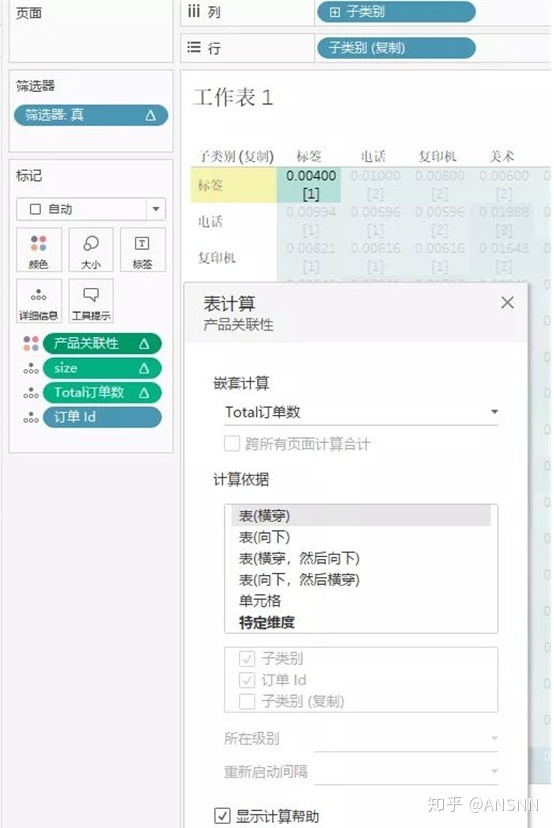This screenshot has width=554, height=828.
Task: Click the 0.01000 [2] table cell
Action: 375,185
